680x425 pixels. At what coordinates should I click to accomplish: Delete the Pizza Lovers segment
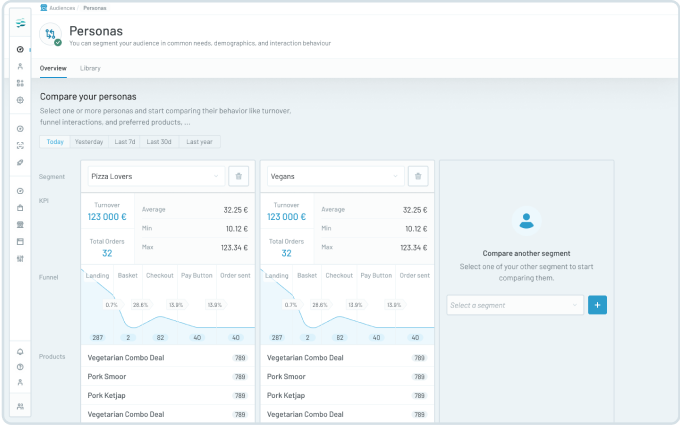(x=238, y=176)
